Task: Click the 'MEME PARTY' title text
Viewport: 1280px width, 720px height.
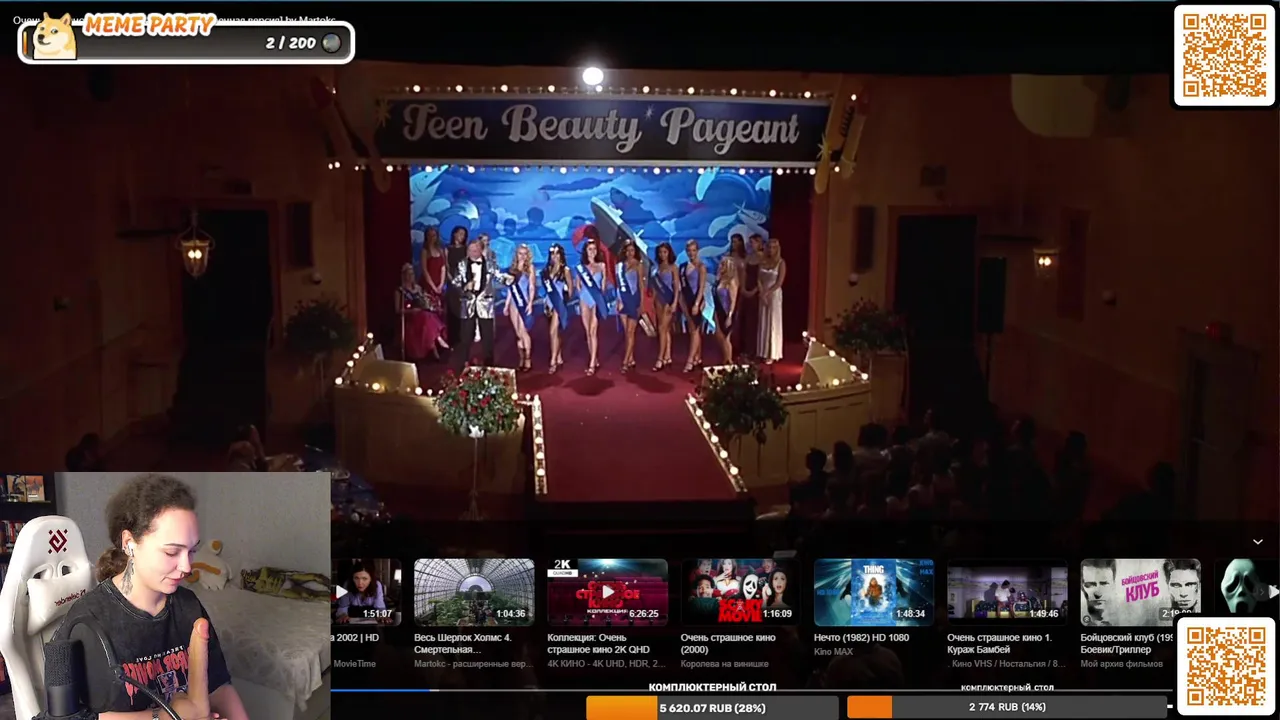Action: (149, 26)
